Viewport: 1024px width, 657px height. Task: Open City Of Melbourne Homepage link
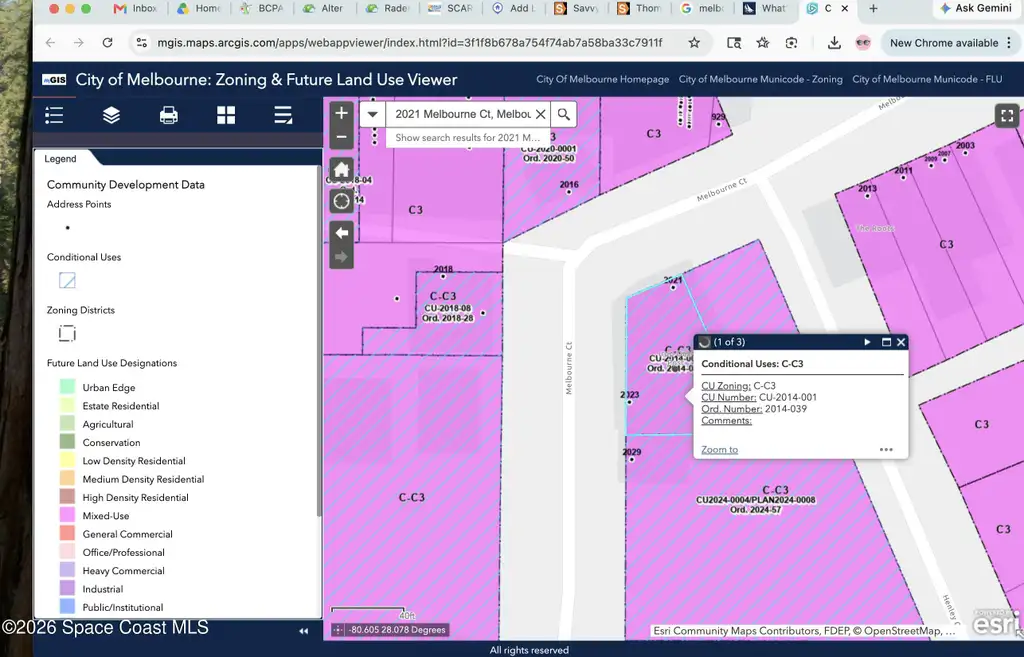coord(602,79)
